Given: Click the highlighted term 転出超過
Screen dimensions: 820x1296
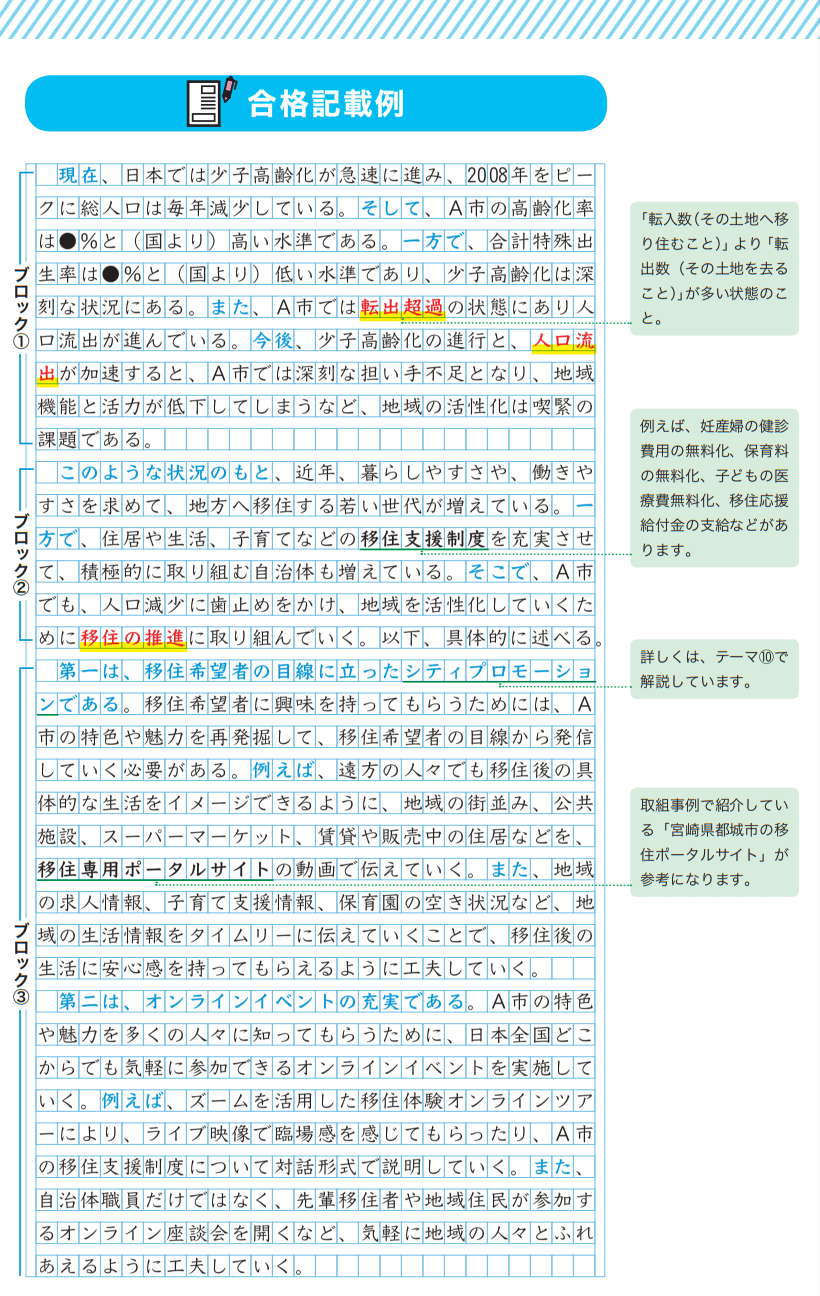Looking at the screenshot, I should point(401,309).
